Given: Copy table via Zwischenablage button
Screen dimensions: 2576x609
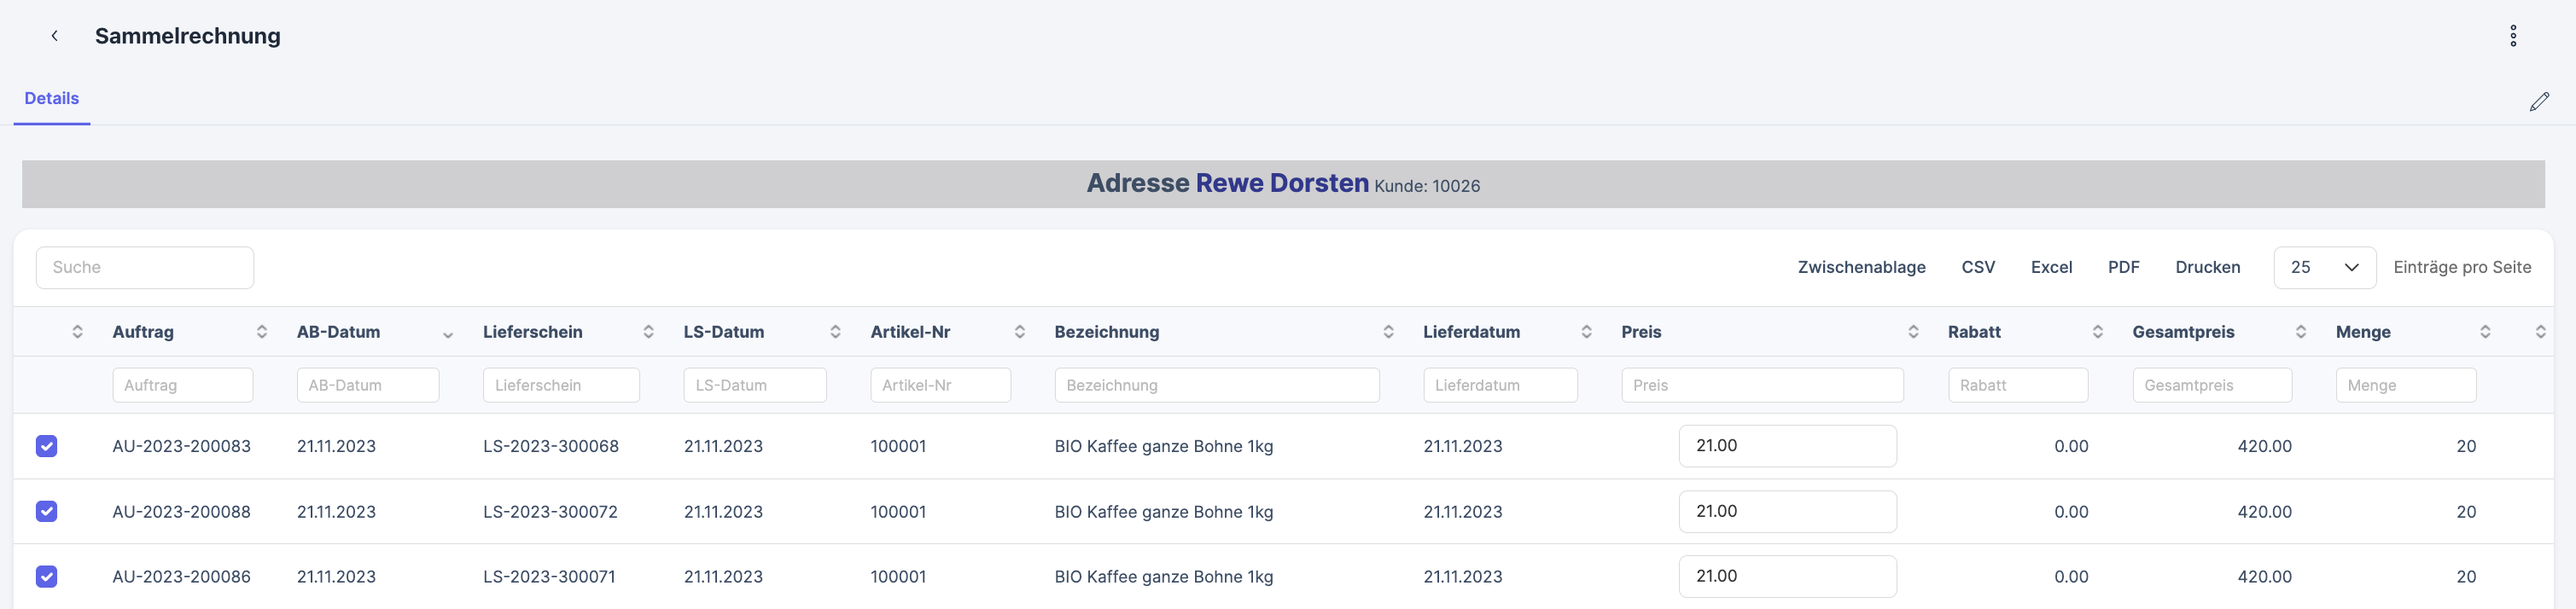Looking at the screenshot, I should point(1860,267).
